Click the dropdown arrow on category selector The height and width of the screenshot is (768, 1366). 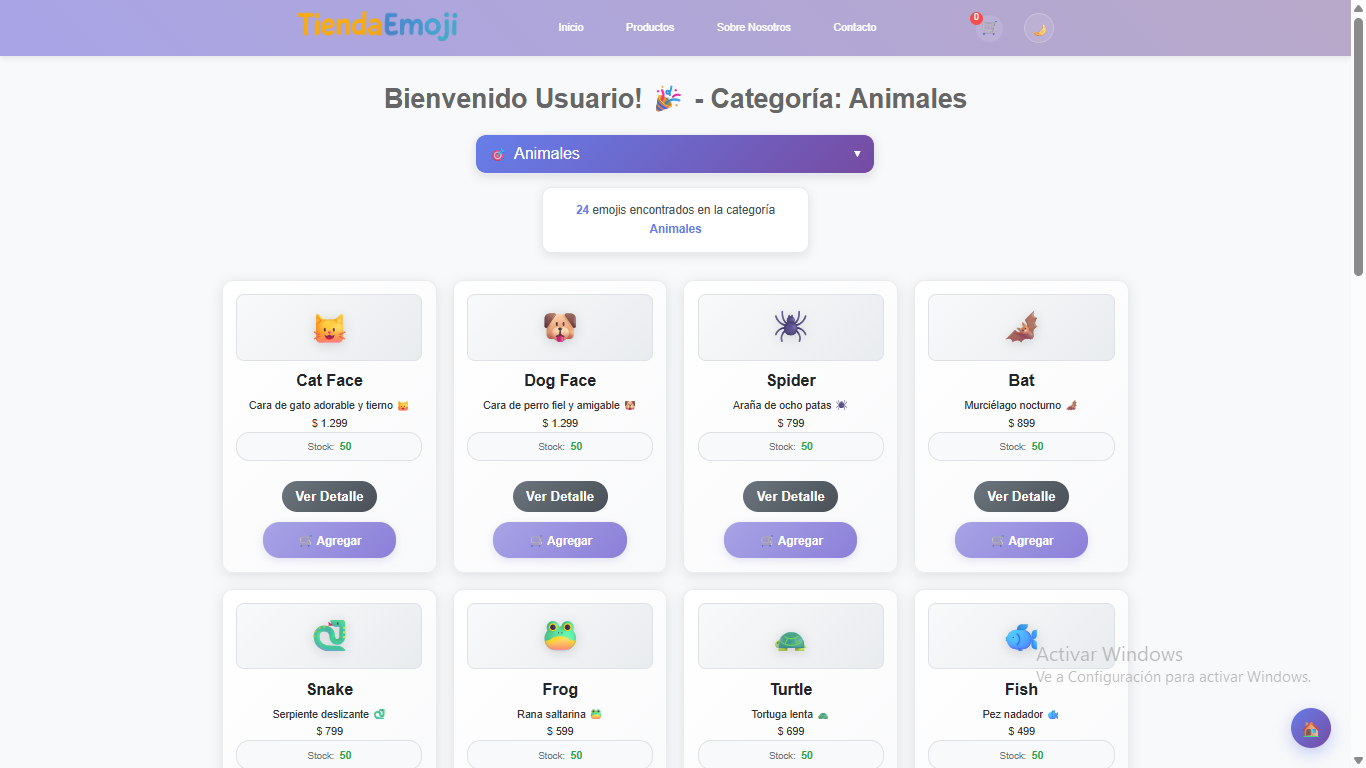(x=857, y=154)
